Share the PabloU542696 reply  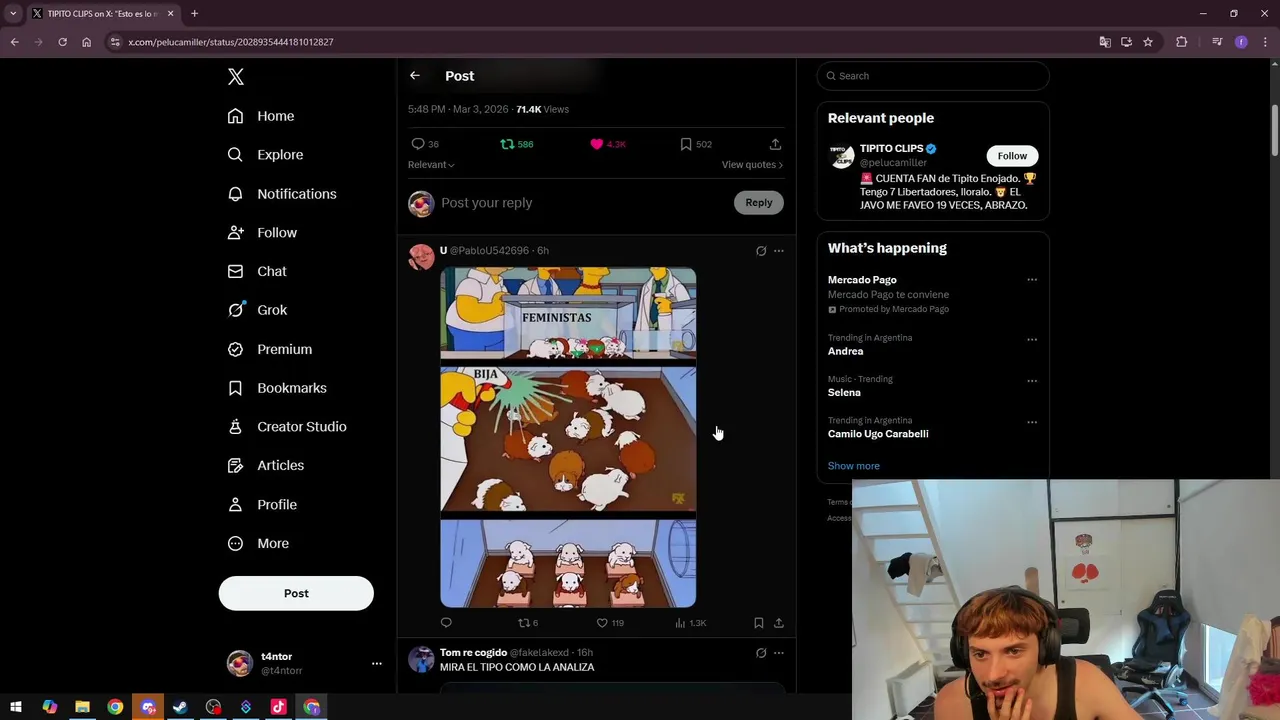(779, 623)
